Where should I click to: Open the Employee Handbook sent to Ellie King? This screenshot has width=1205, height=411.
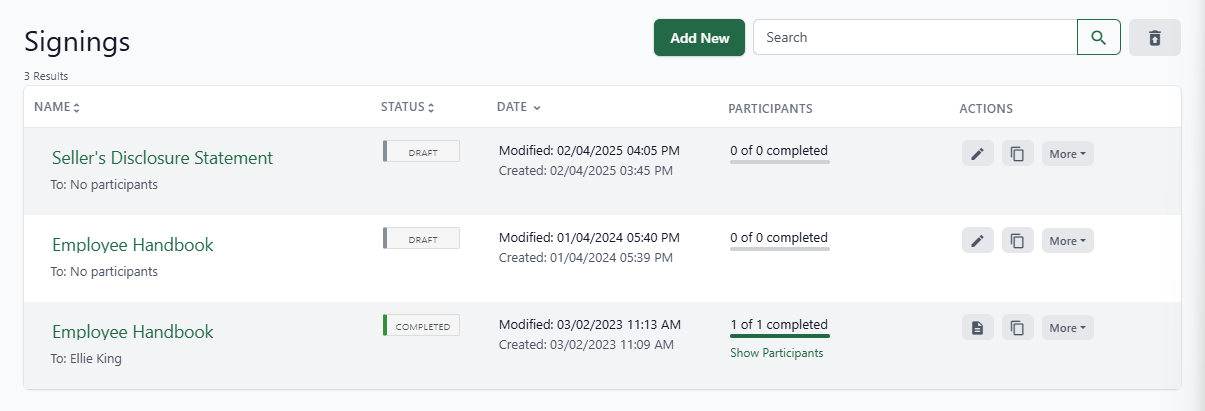(x=132, y=332)
